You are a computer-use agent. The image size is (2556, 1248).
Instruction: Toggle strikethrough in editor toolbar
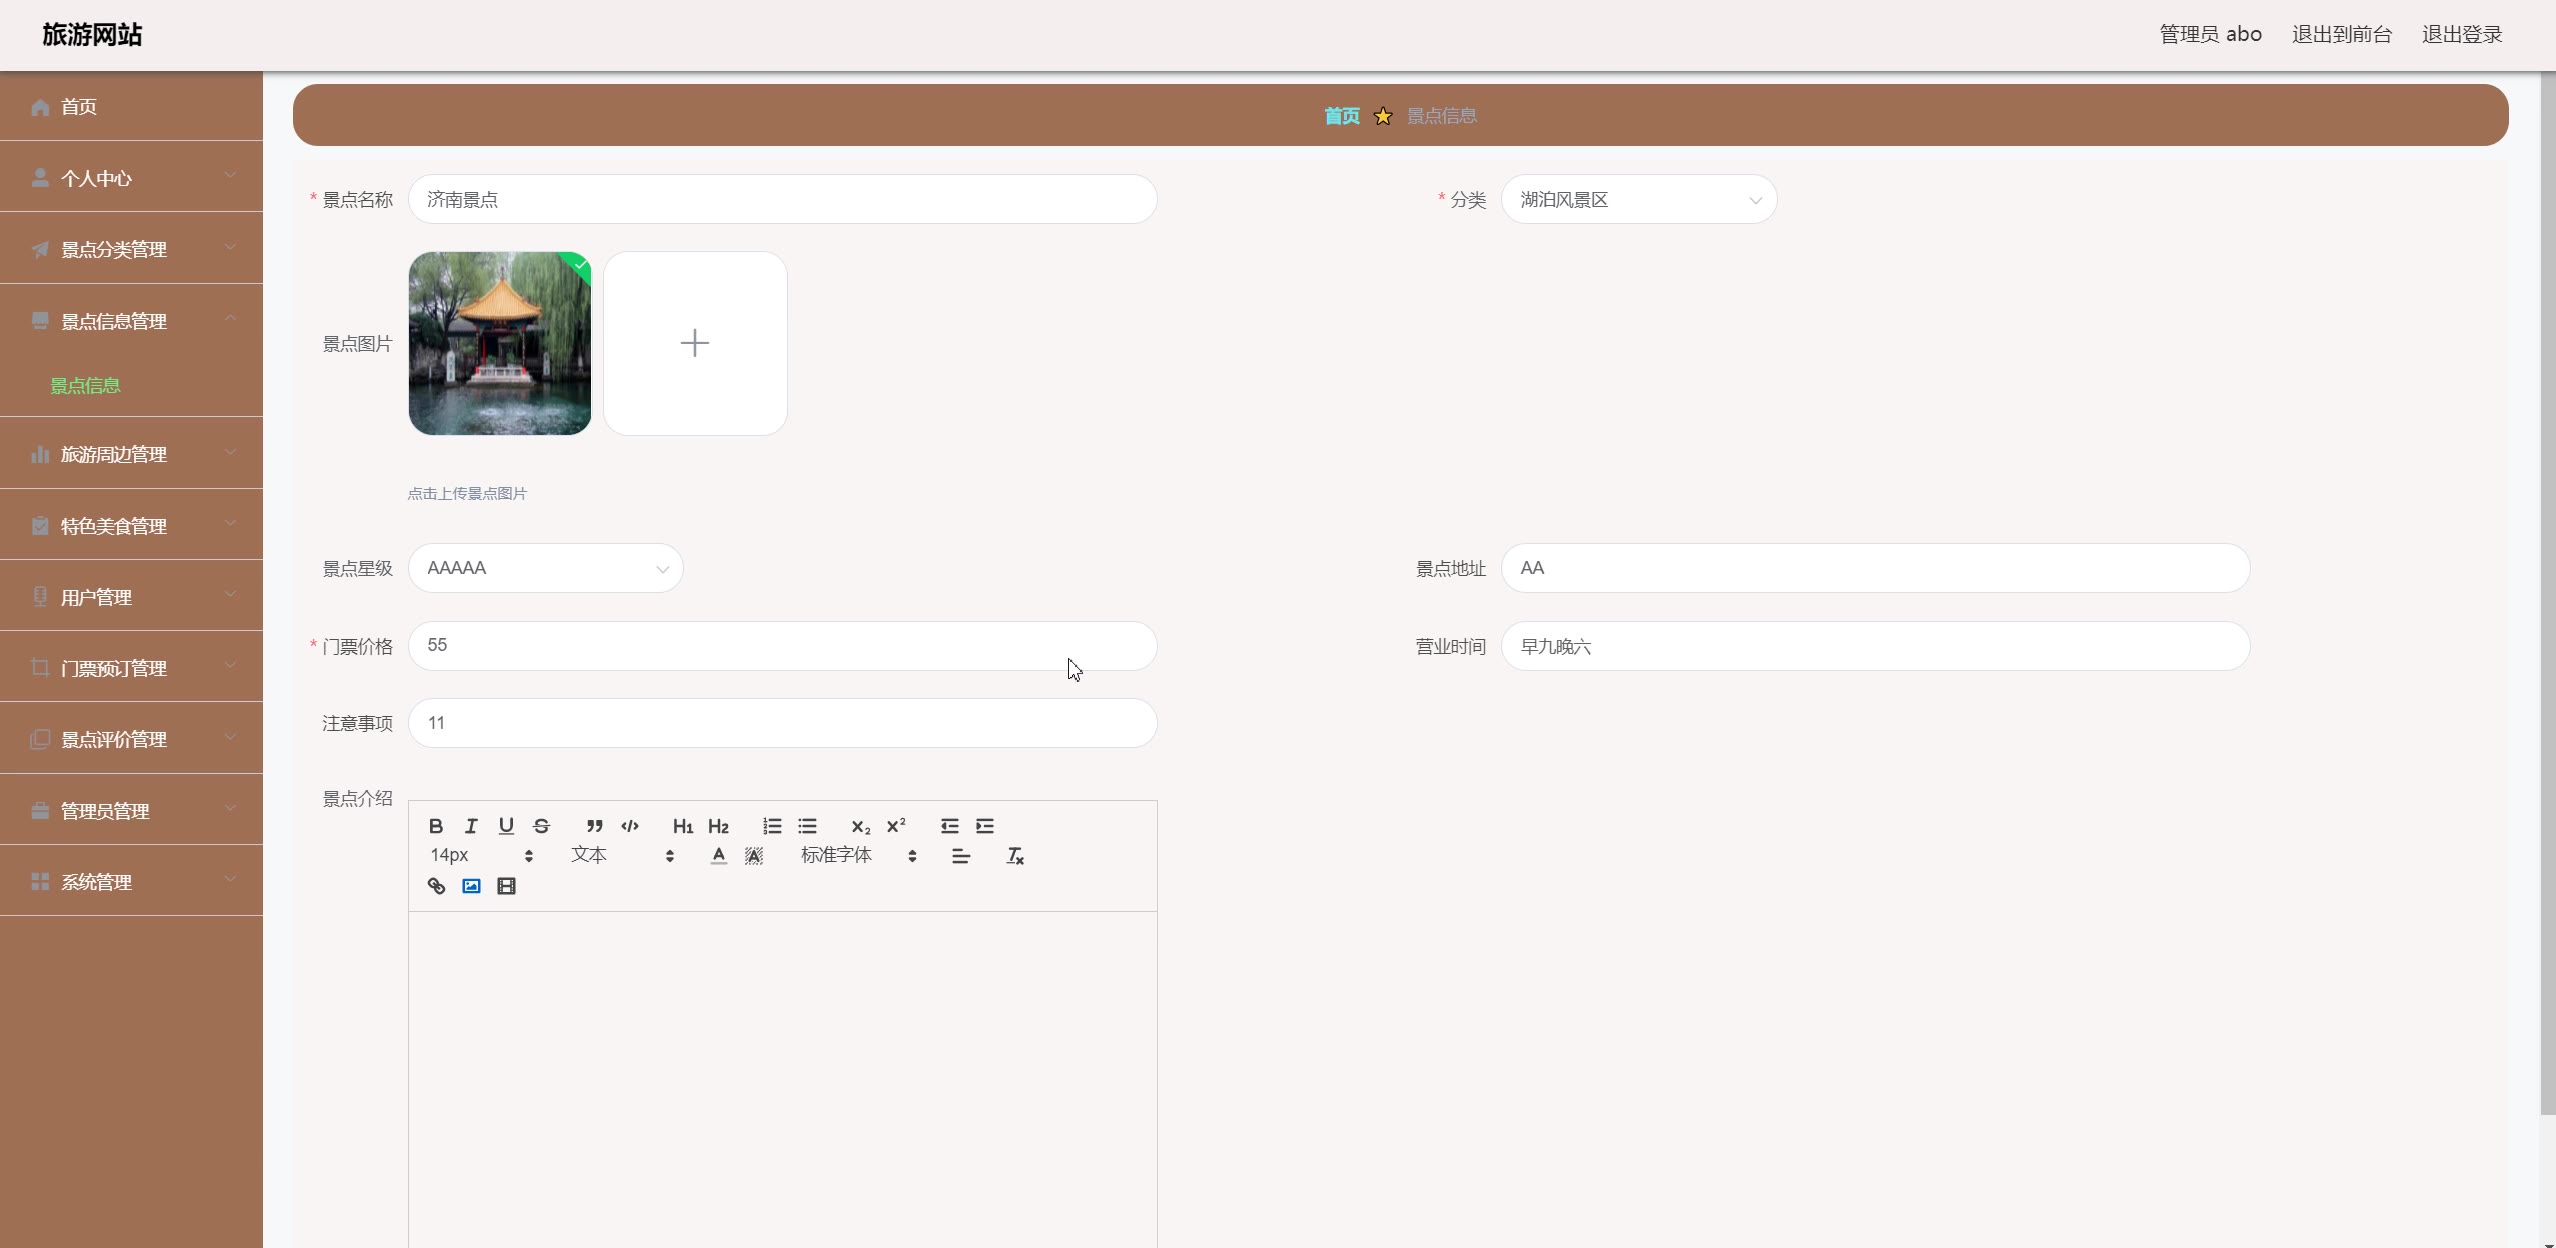click(x=541, y=826)
